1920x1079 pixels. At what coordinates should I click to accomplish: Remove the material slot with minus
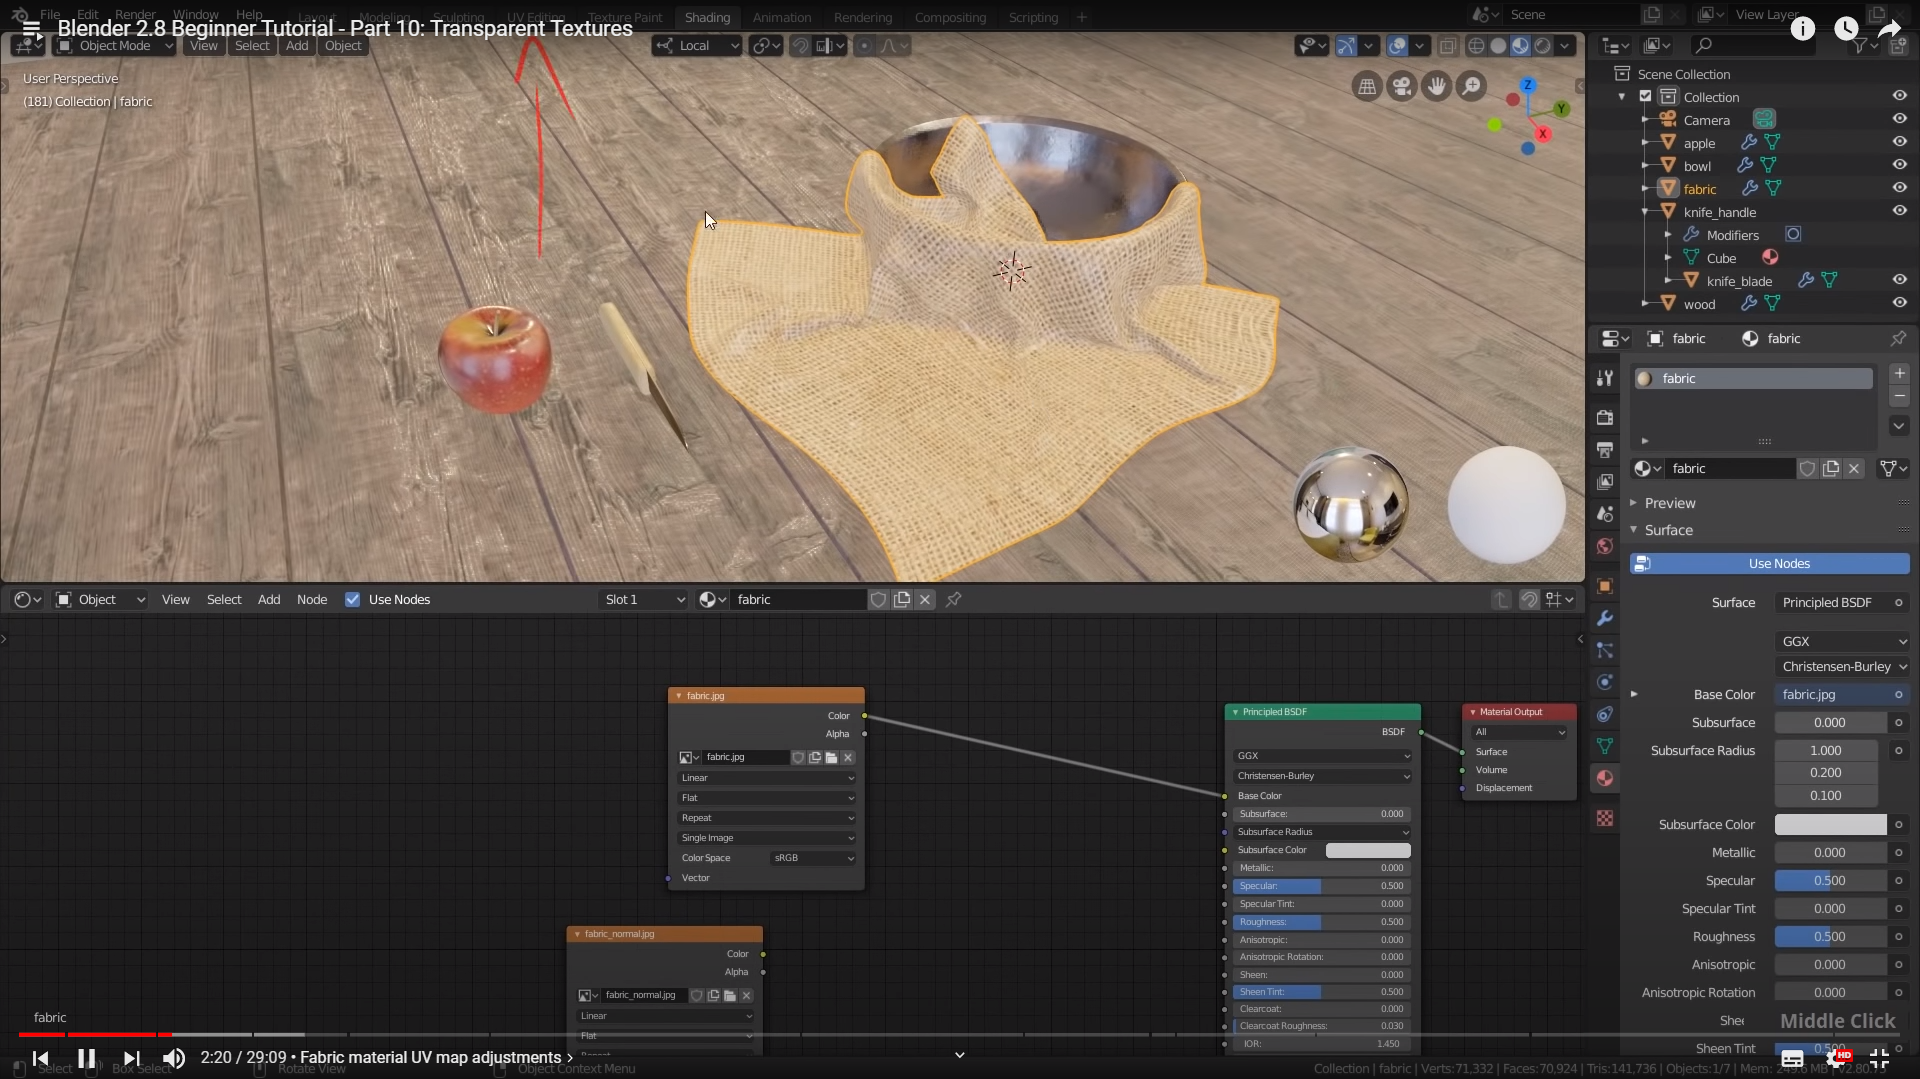click(x=1899, y=396)
